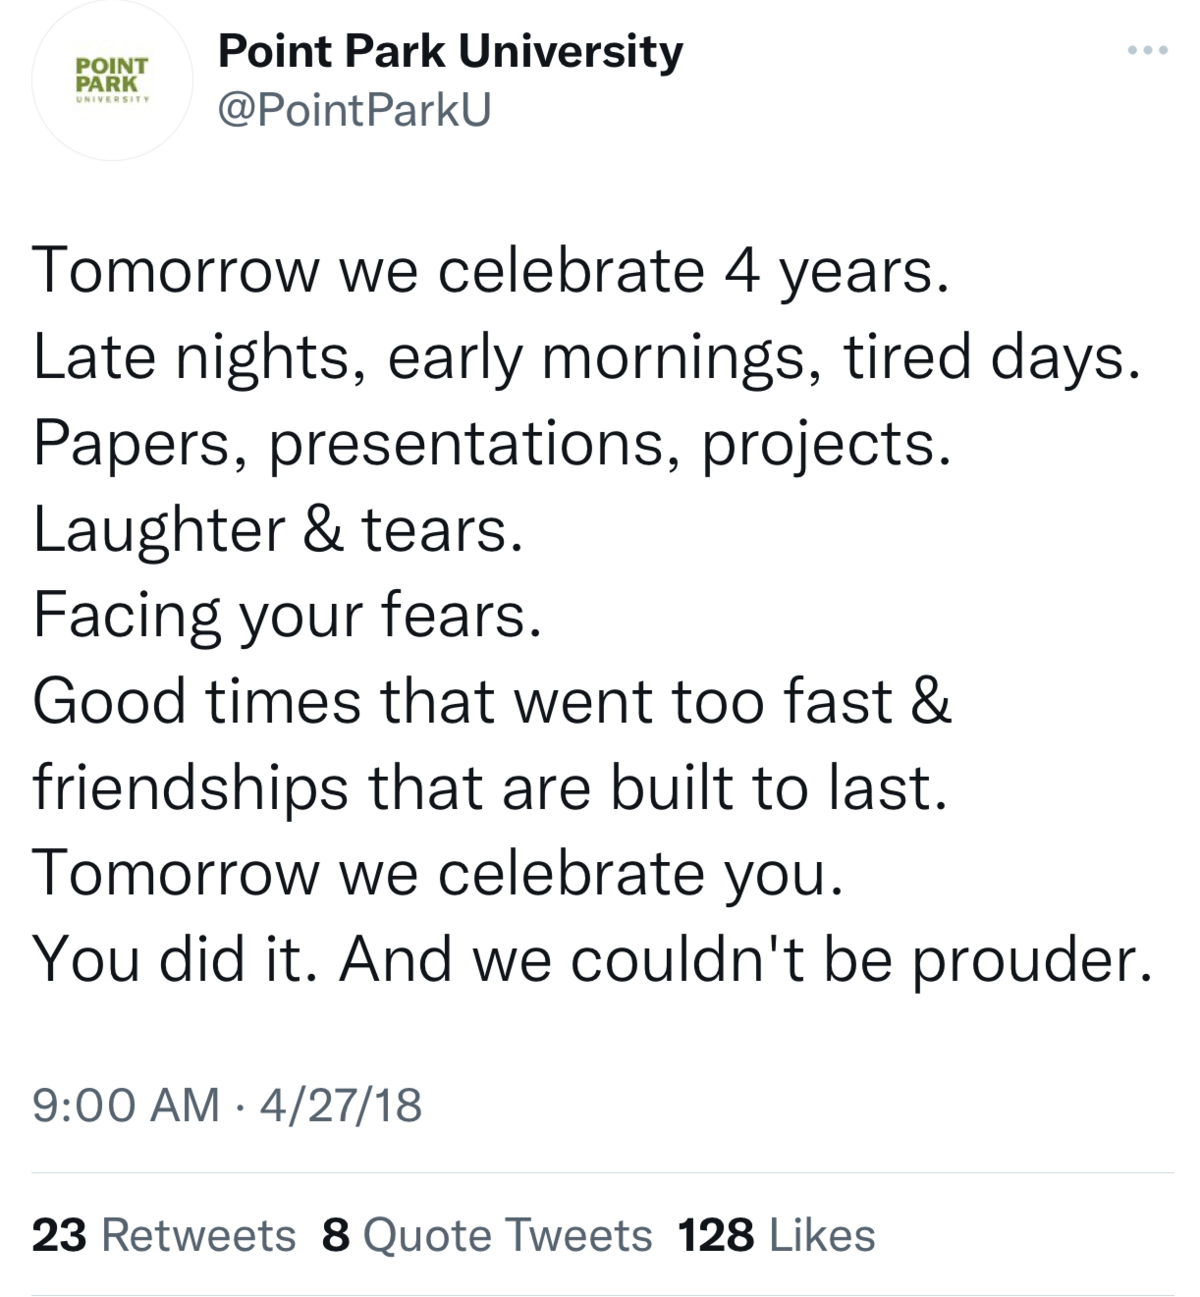Click 'Good times that went too fast' line
1200x1297 pixels.
[492, 701]
